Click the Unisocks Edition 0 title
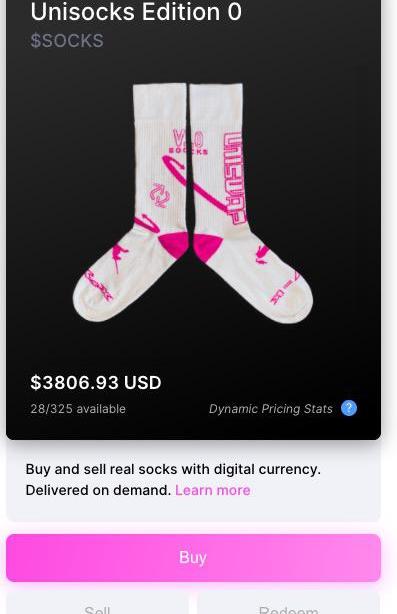 point(136,12)
